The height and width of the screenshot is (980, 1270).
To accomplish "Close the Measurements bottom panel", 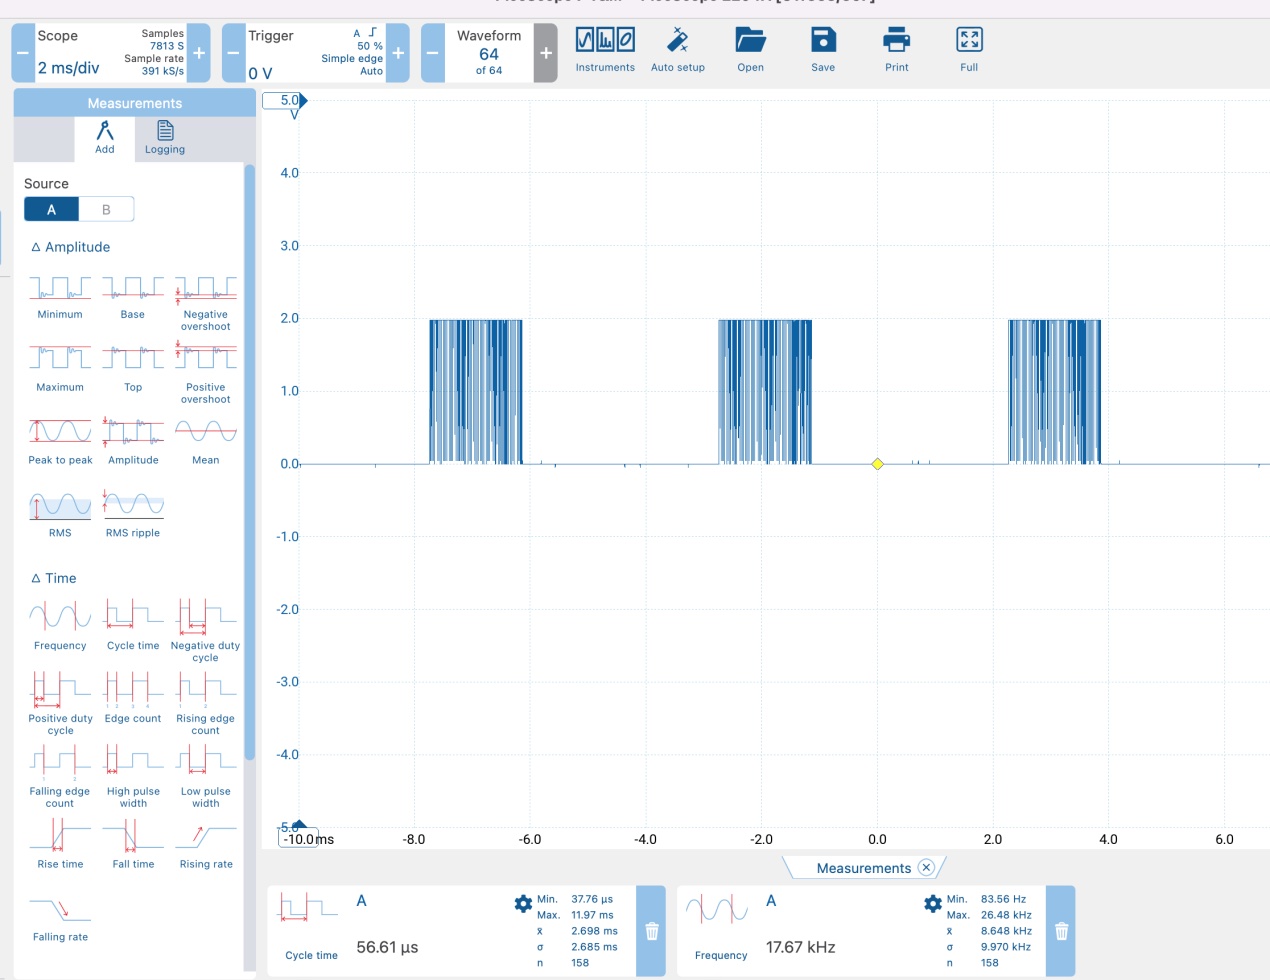I will pyautogui.click(x=926, y=867).
